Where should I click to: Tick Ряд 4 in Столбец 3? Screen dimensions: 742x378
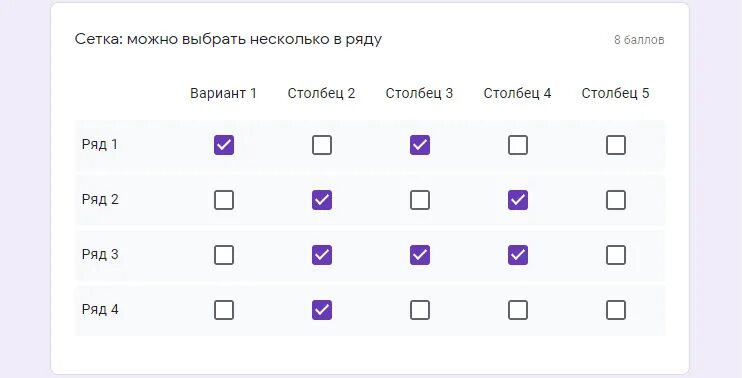[420, 310]
